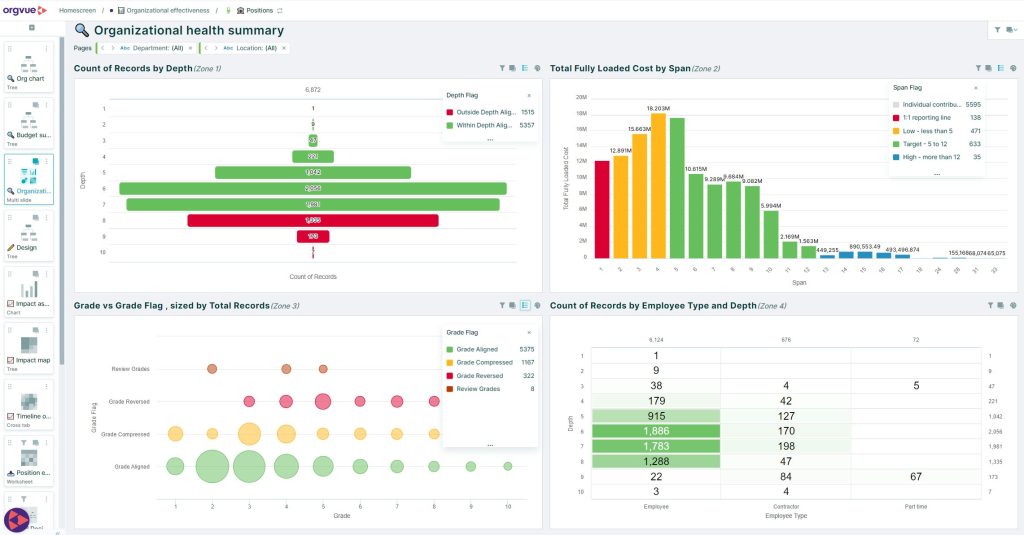1024x535 pixels.
Task: Open the comment icon on Zone 1 chart
Action: click(x=513, y=68)
